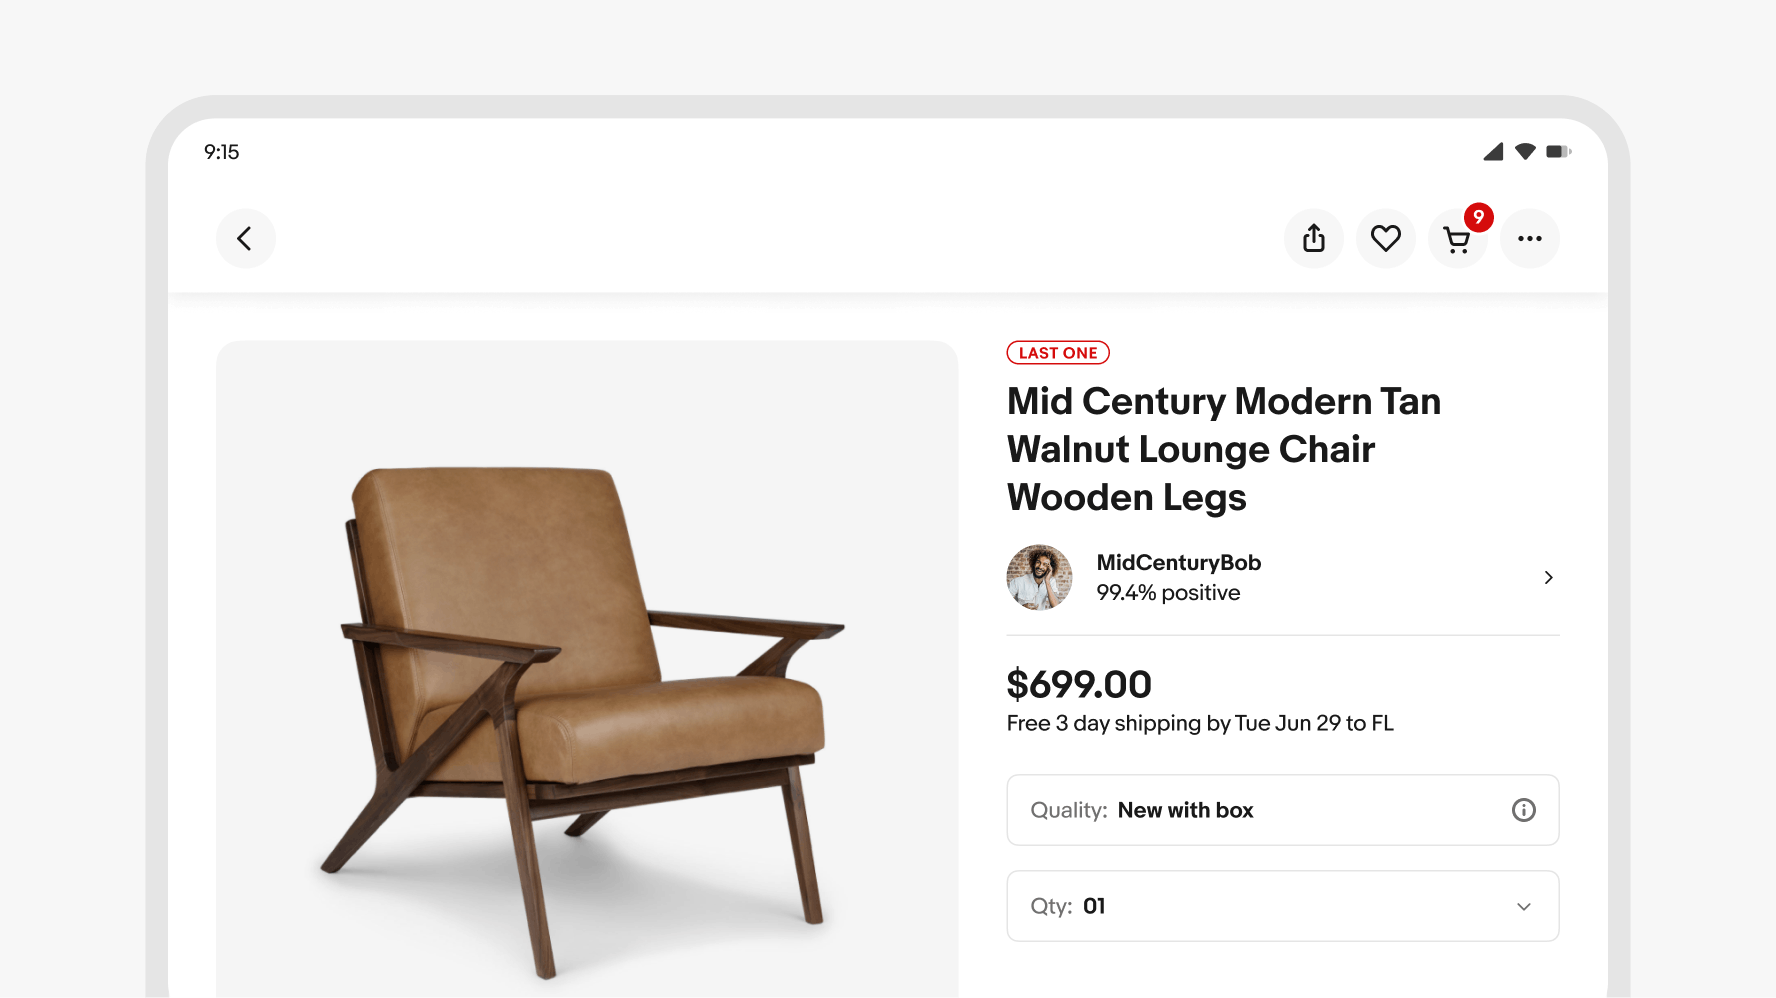Open seller profile via chevron arrow
The width and height of the screenshot is (1776, 998).
coord(1548,578)
